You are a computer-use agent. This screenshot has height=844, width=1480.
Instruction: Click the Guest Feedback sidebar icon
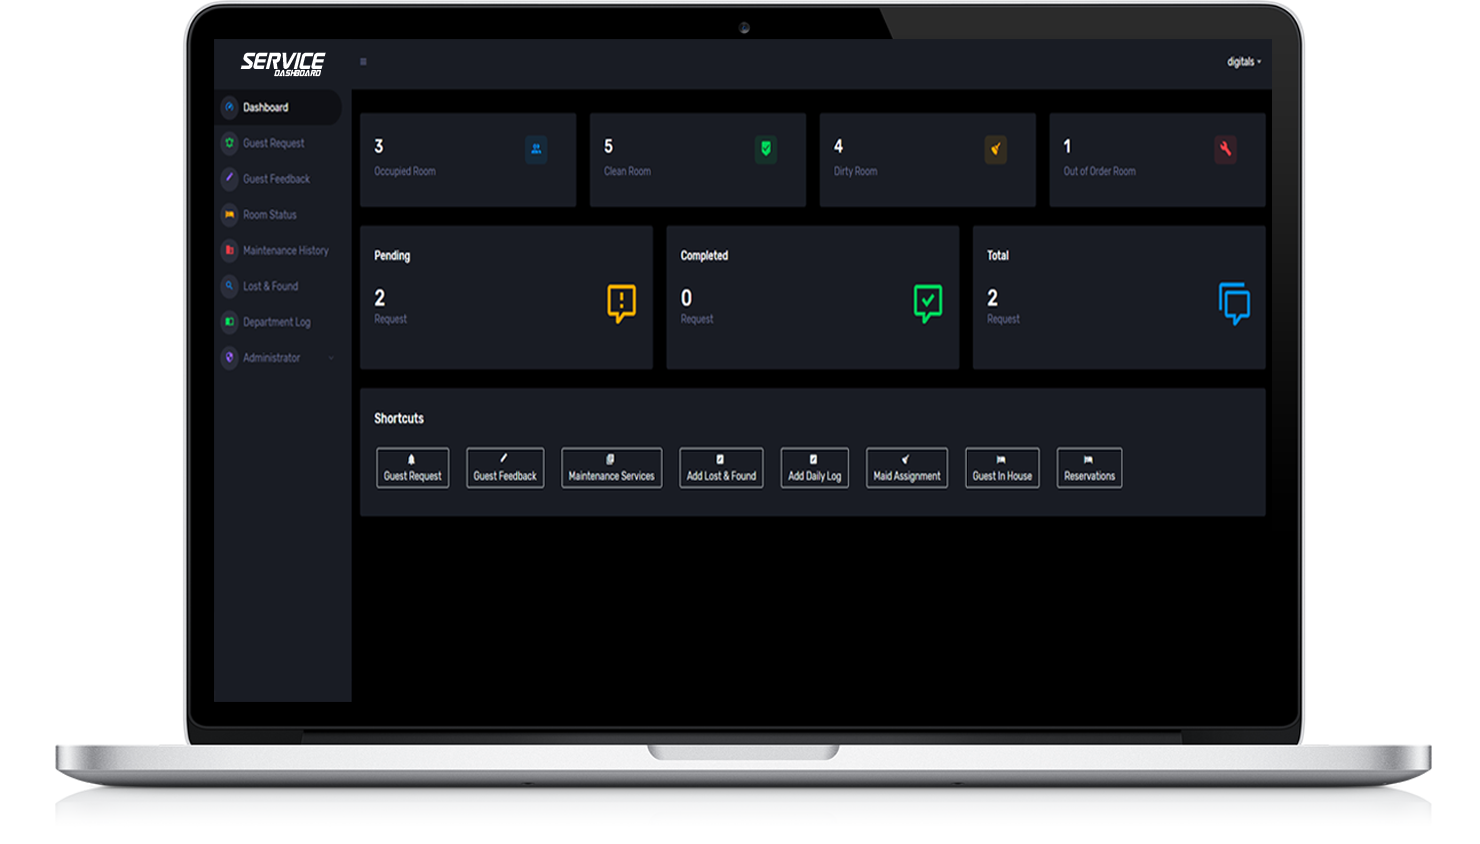230,178
